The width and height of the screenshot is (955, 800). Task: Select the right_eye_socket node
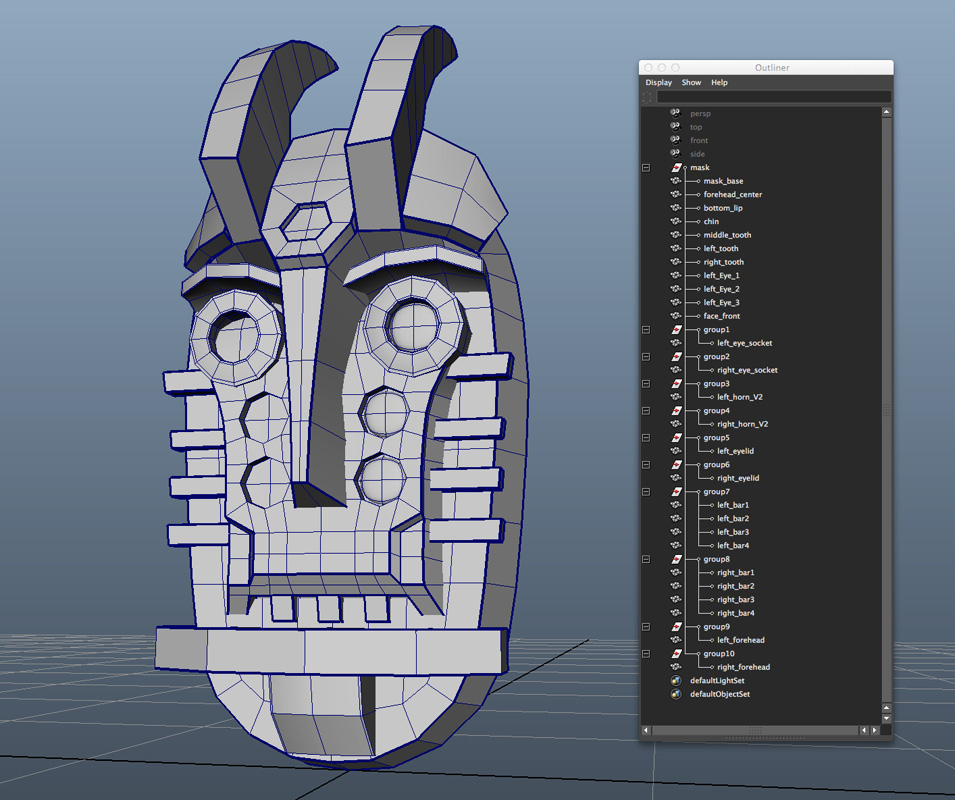(x=747, y=370)
